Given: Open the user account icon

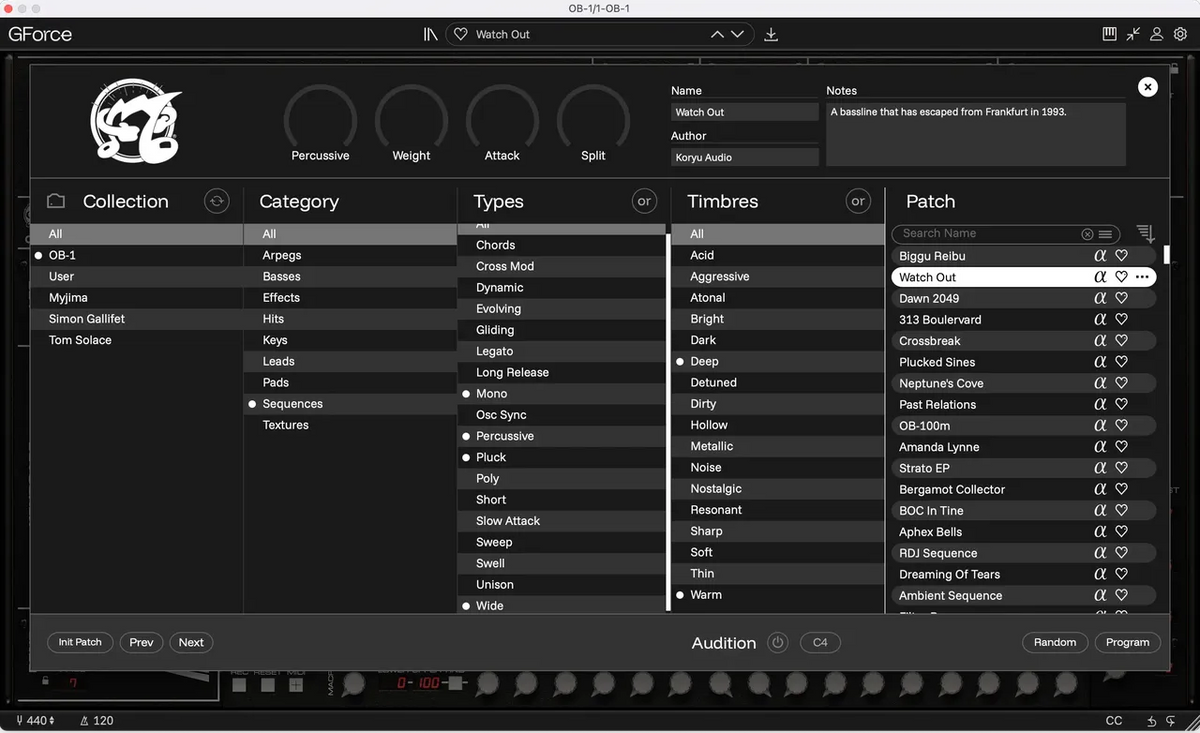Looking at the screenshot, I should [x=1157, y=34].
